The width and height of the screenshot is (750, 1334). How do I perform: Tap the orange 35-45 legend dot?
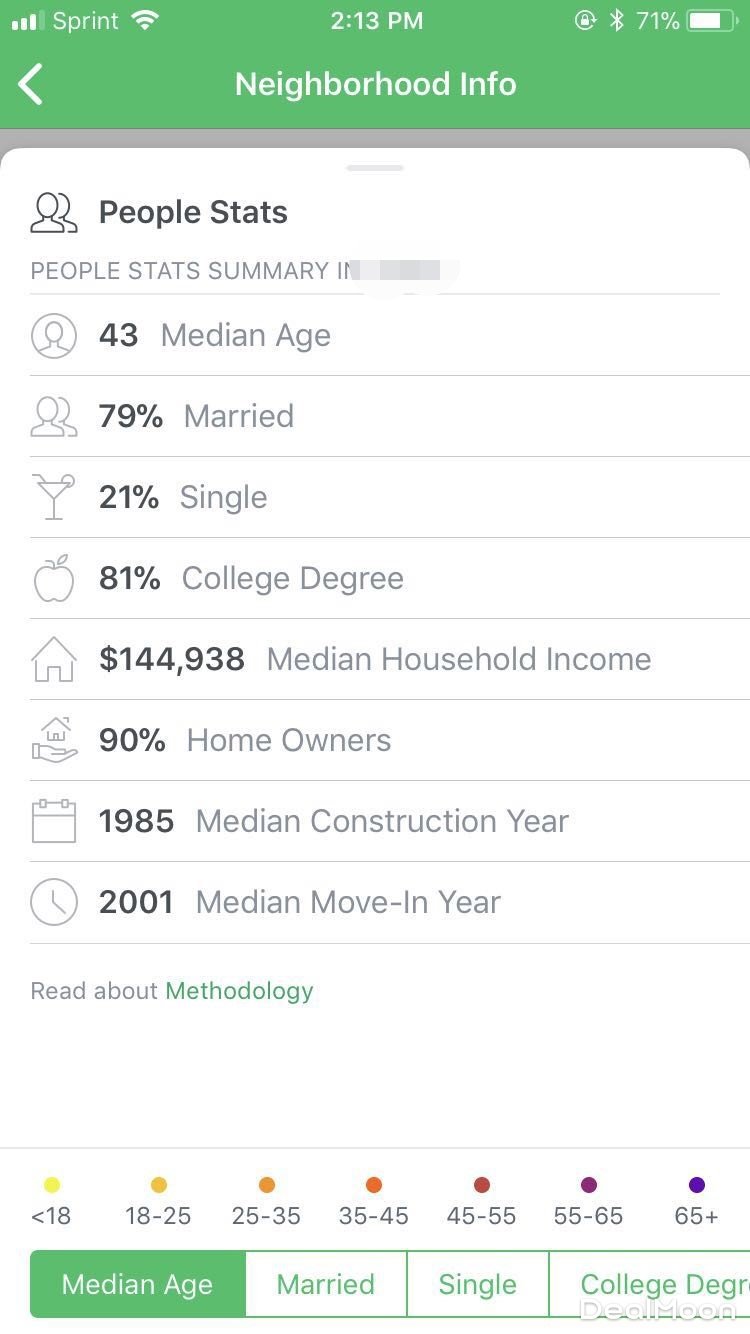coord(374,1185)
